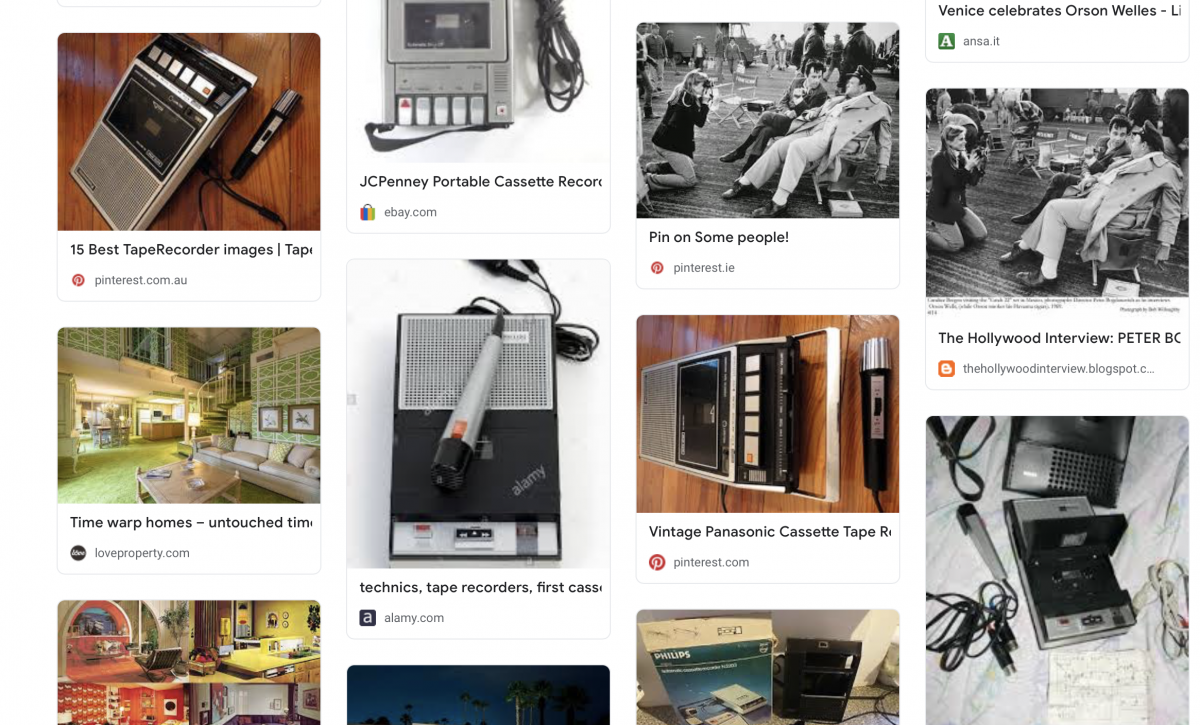Open 'technics, tape recorders, first cassette' title

481,587
